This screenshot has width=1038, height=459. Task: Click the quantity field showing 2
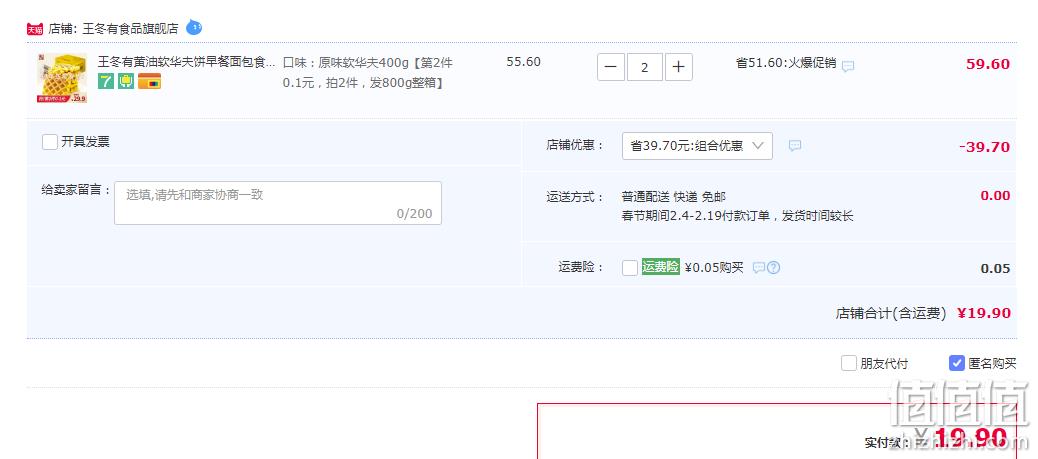(x=645, y=67)
